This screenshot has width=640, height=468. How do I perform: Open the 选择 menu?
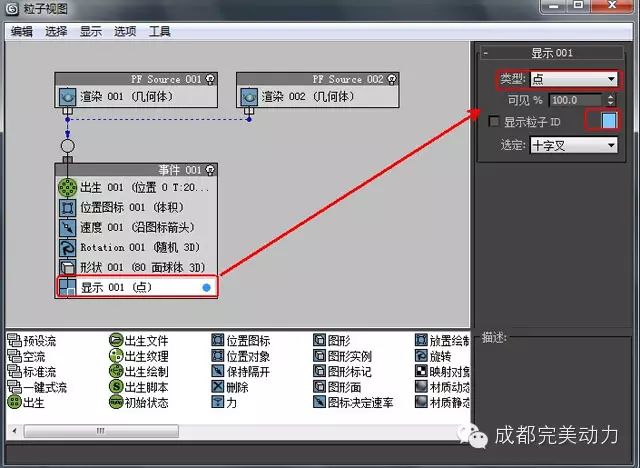pyautogui.click(x=56, y=31)
